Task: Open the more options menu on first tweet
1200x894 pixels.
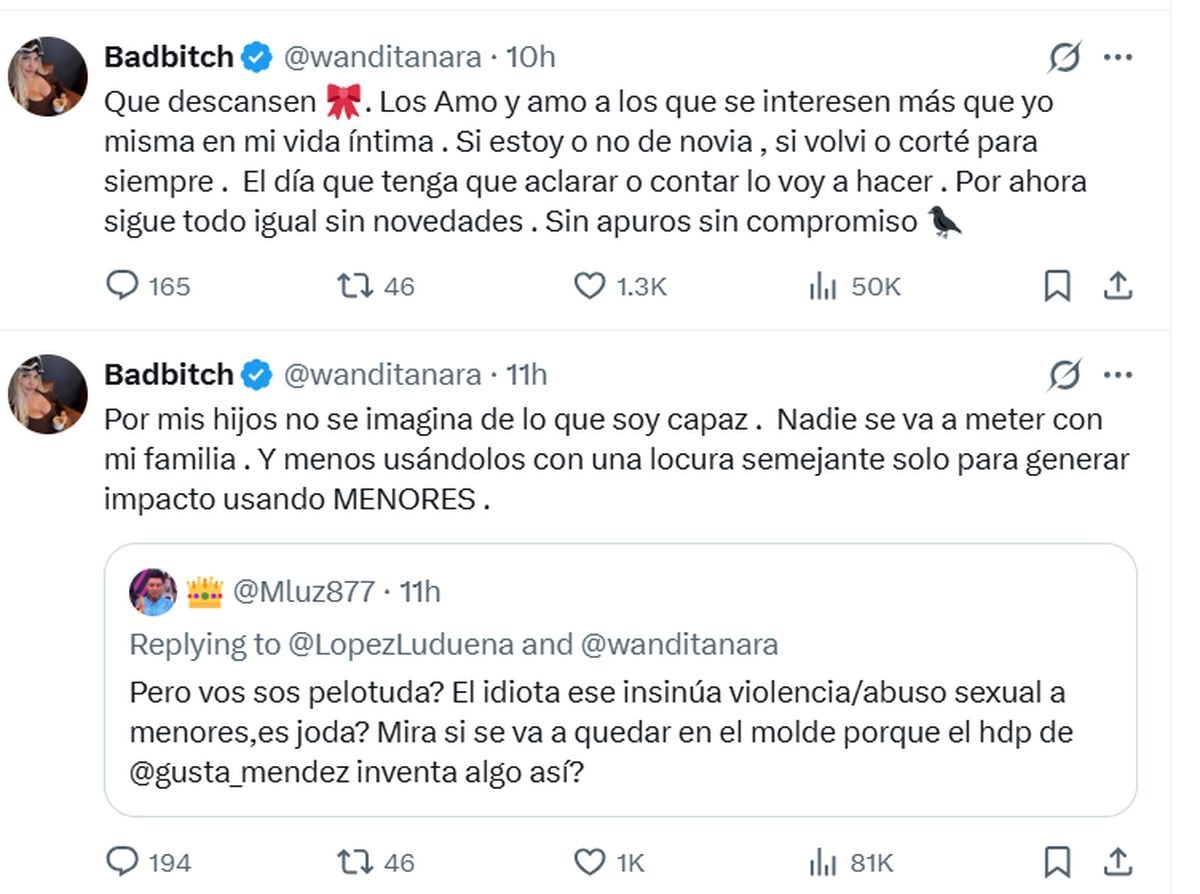Action: (1117, 58)
